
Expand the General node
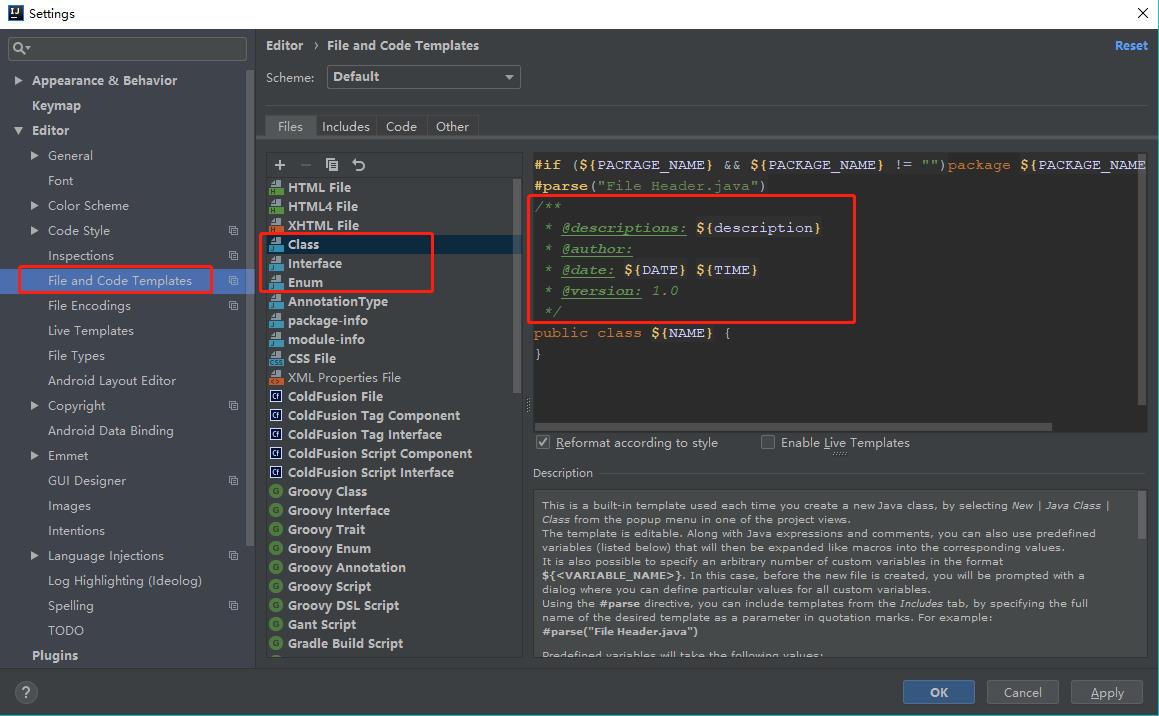pyautogui.click(x=35, y=156)
